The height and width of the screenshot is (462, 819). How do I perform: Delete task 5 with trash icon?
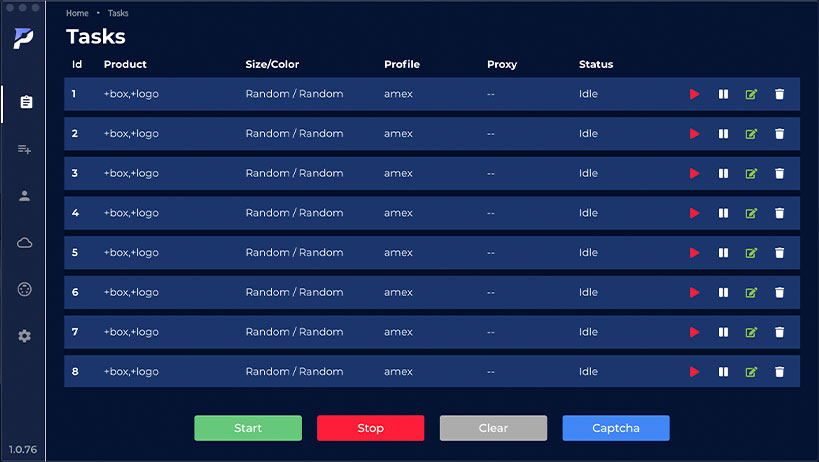[779, 253]
